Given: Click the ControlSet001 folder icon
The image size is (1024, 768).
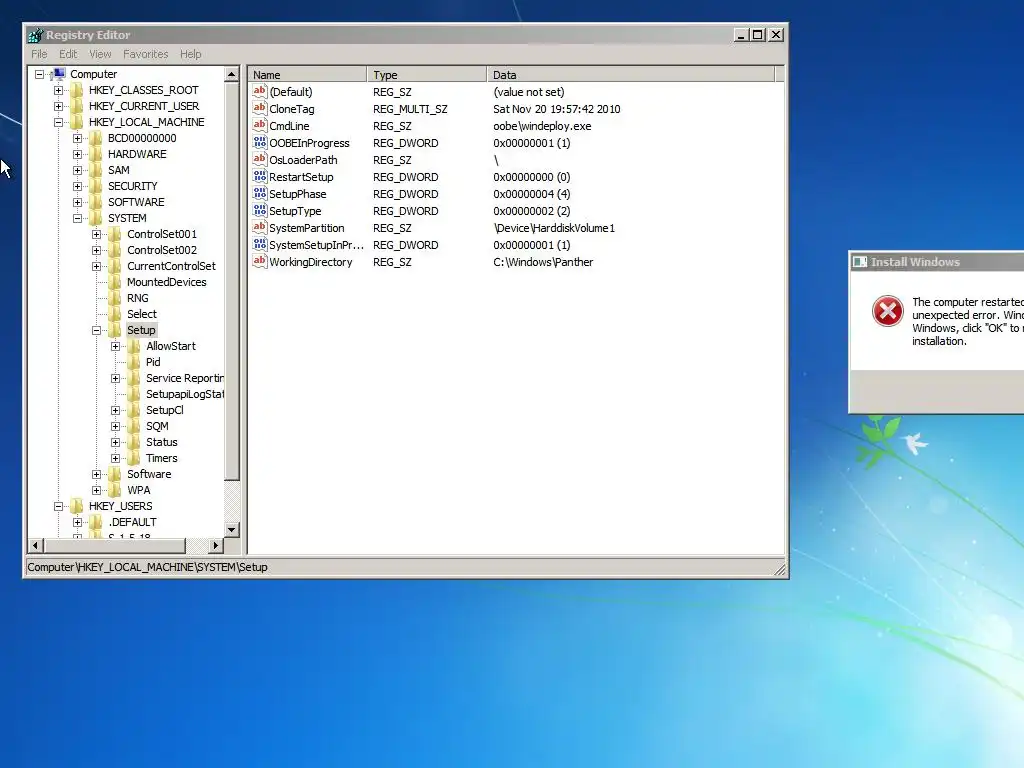Looking at the screenshot, I should (115, 234).
